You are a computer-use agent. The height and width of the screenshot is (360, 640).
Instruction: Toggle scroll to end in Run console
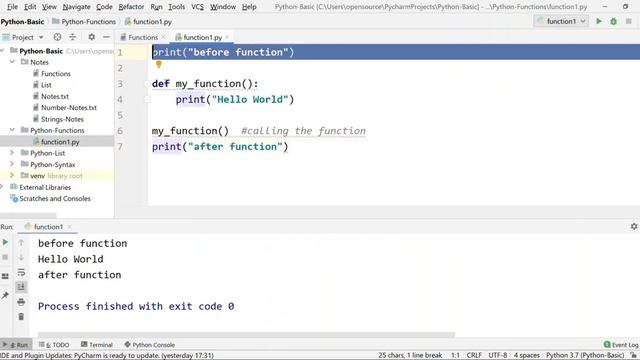click(21, 287)
